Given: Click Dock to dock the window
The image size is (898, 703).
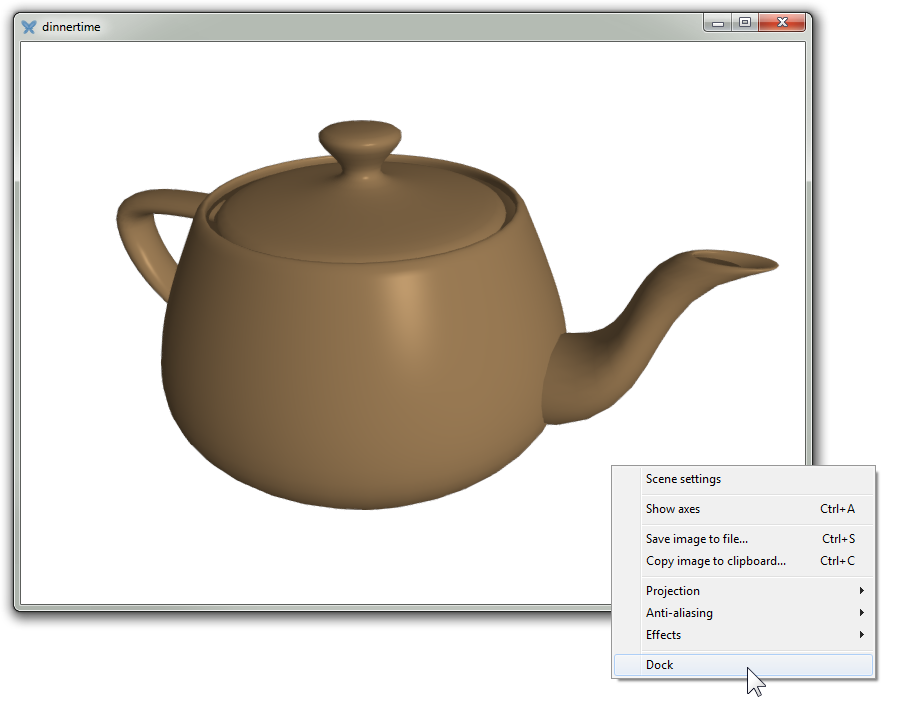Looking at the screenshot, I should pyautogui.click(x=660, y=665).
